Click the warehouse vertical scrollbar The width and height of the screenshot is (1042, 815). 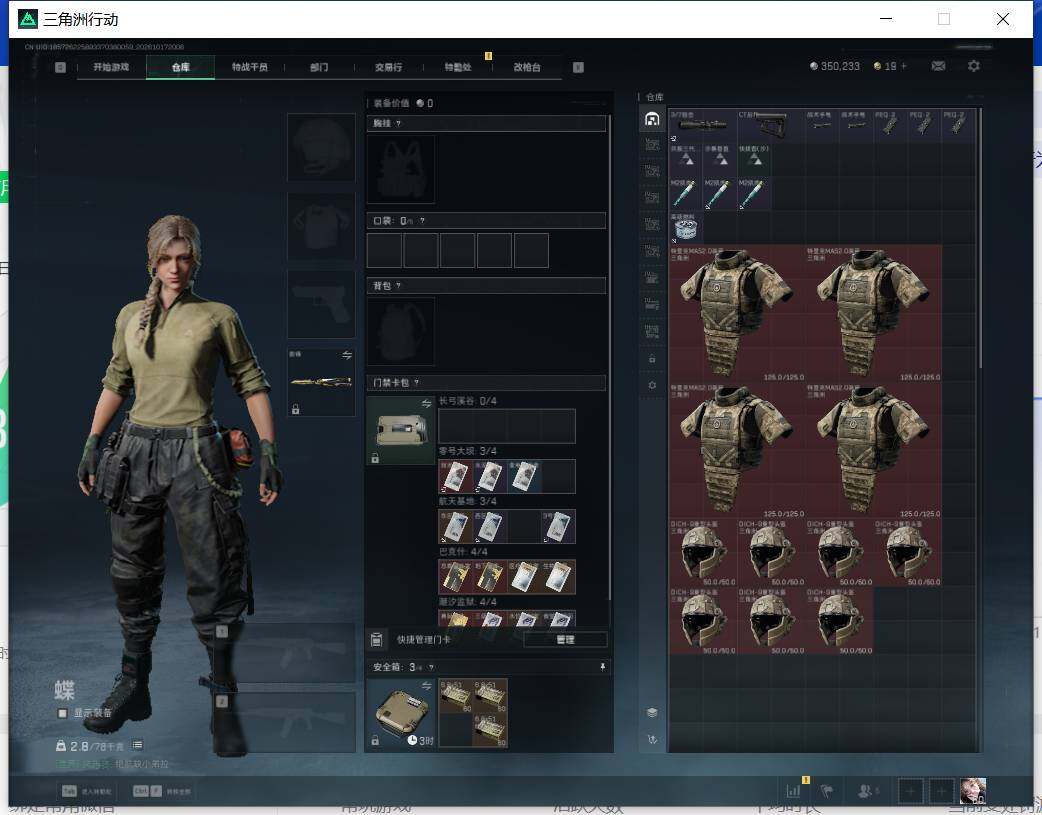pyautogui.click(x=980, y=238)
